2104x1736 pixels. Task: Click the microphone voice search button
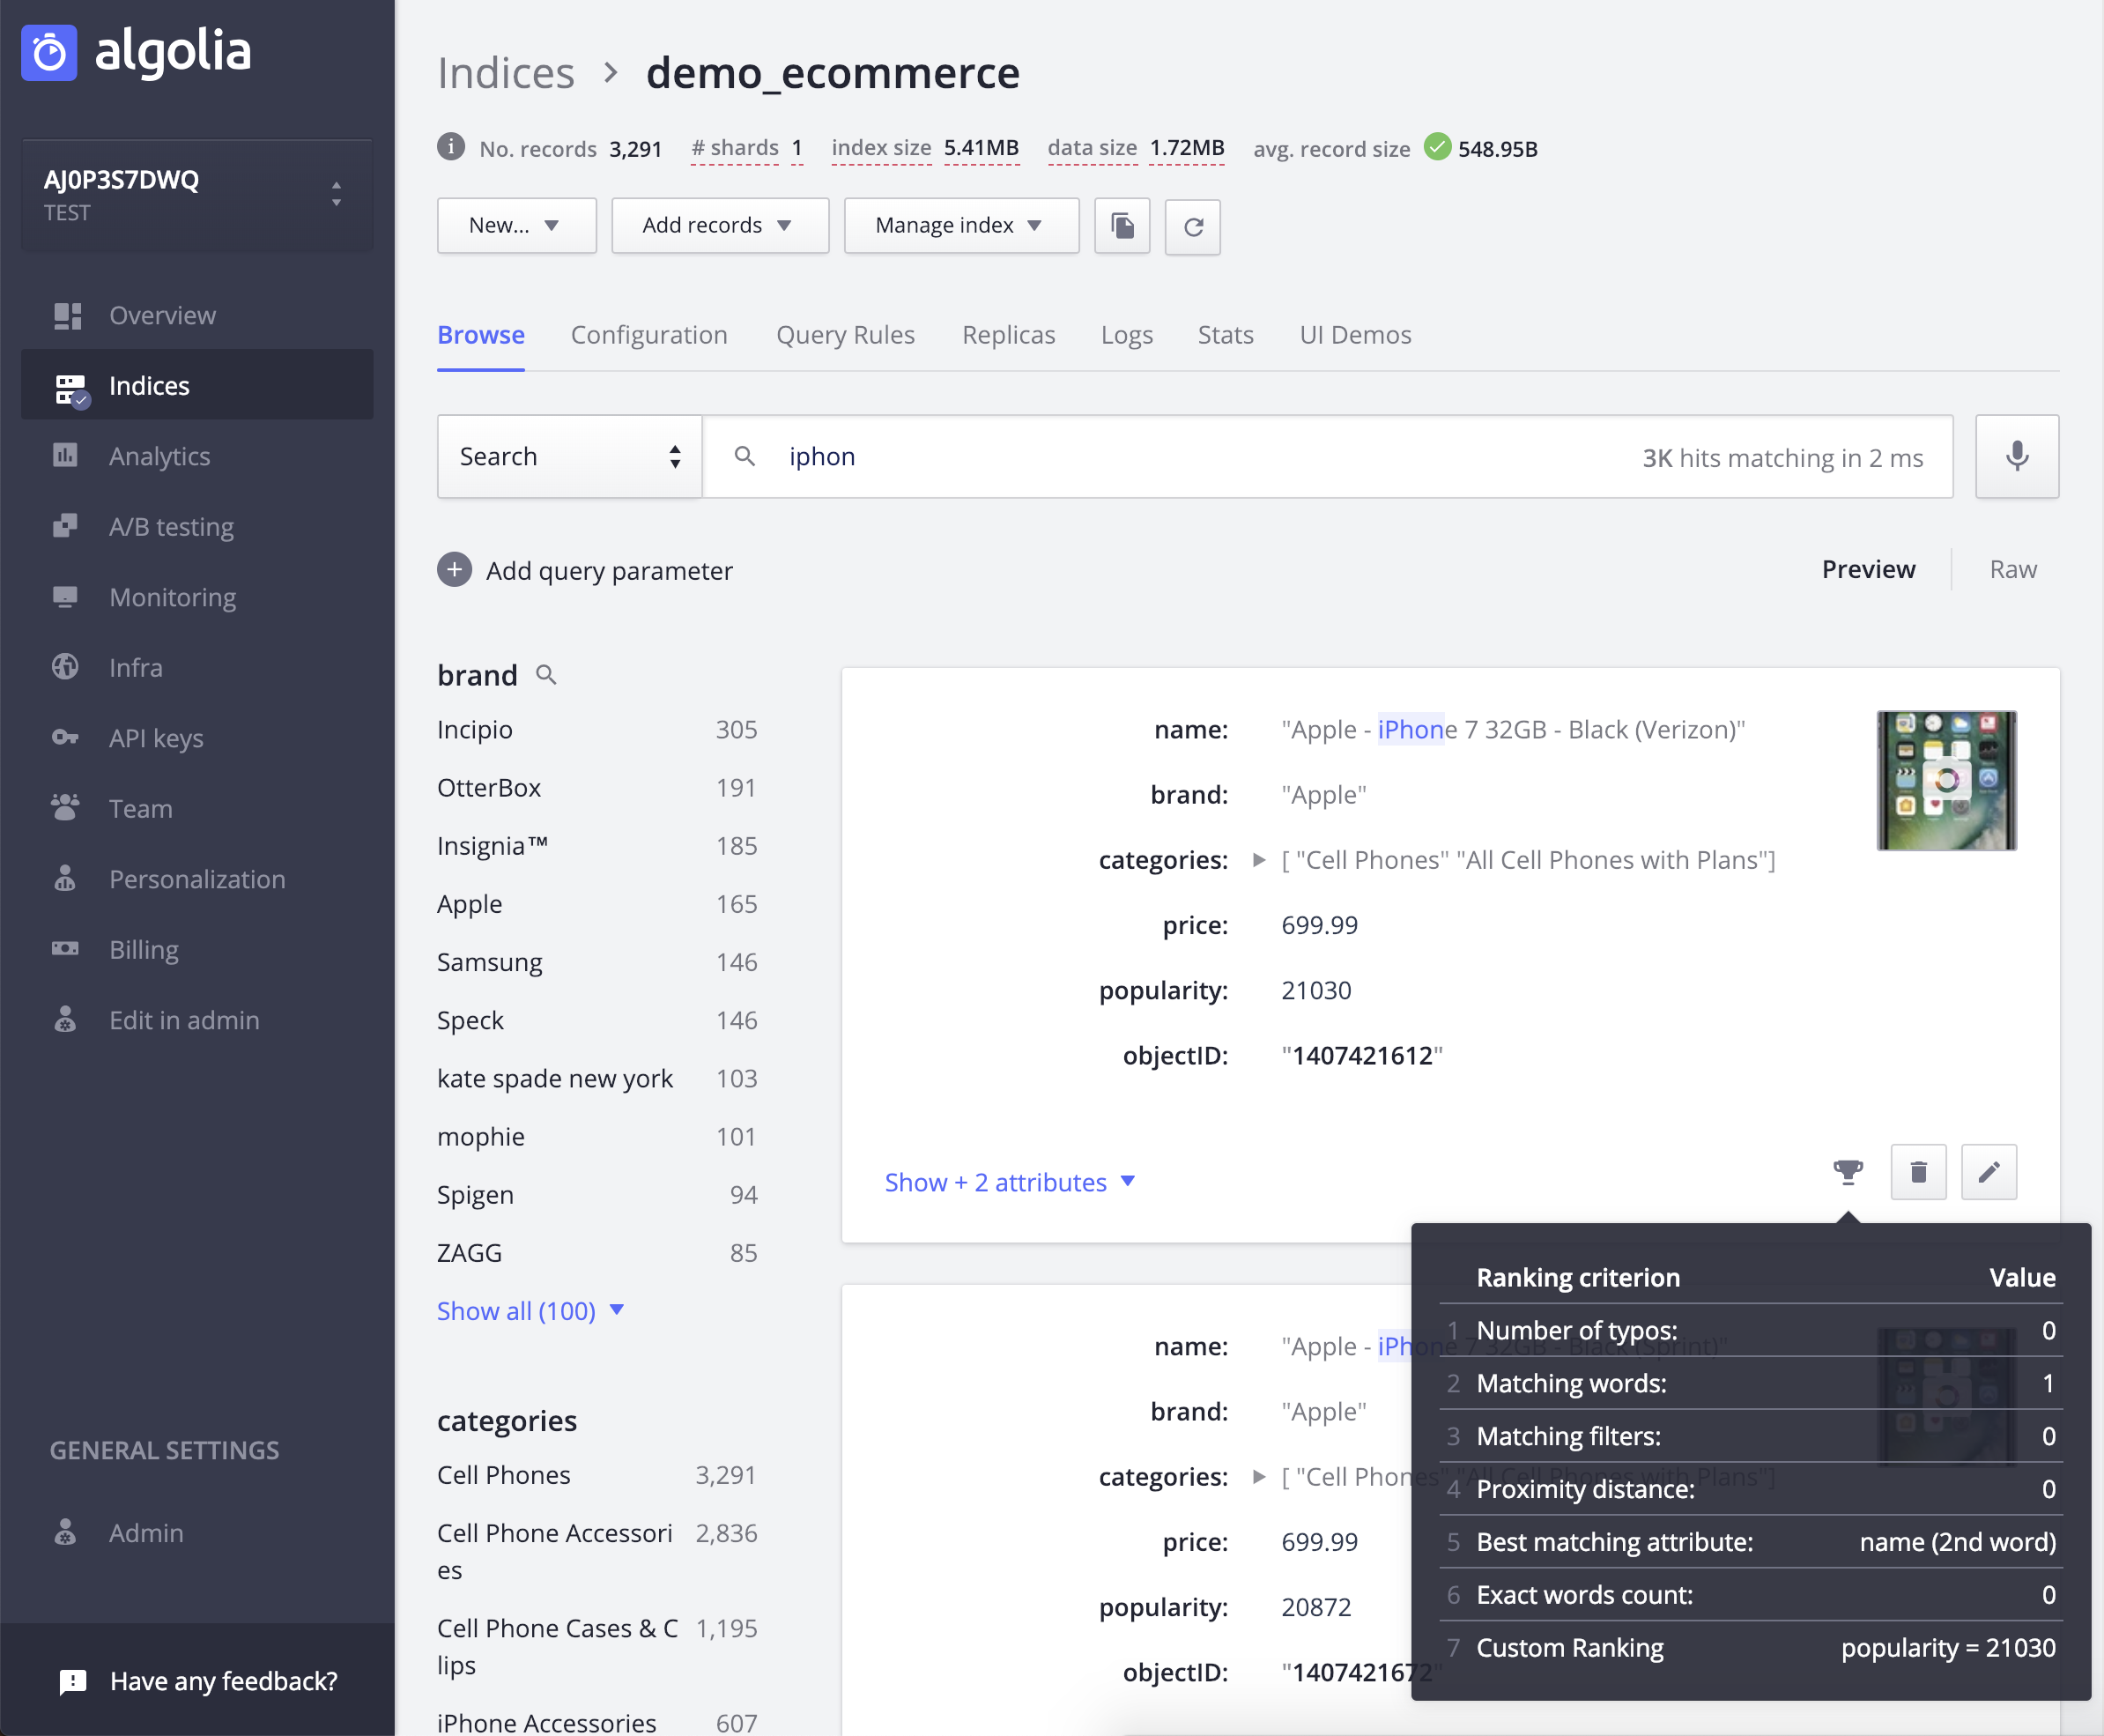tap(2017, 456)
